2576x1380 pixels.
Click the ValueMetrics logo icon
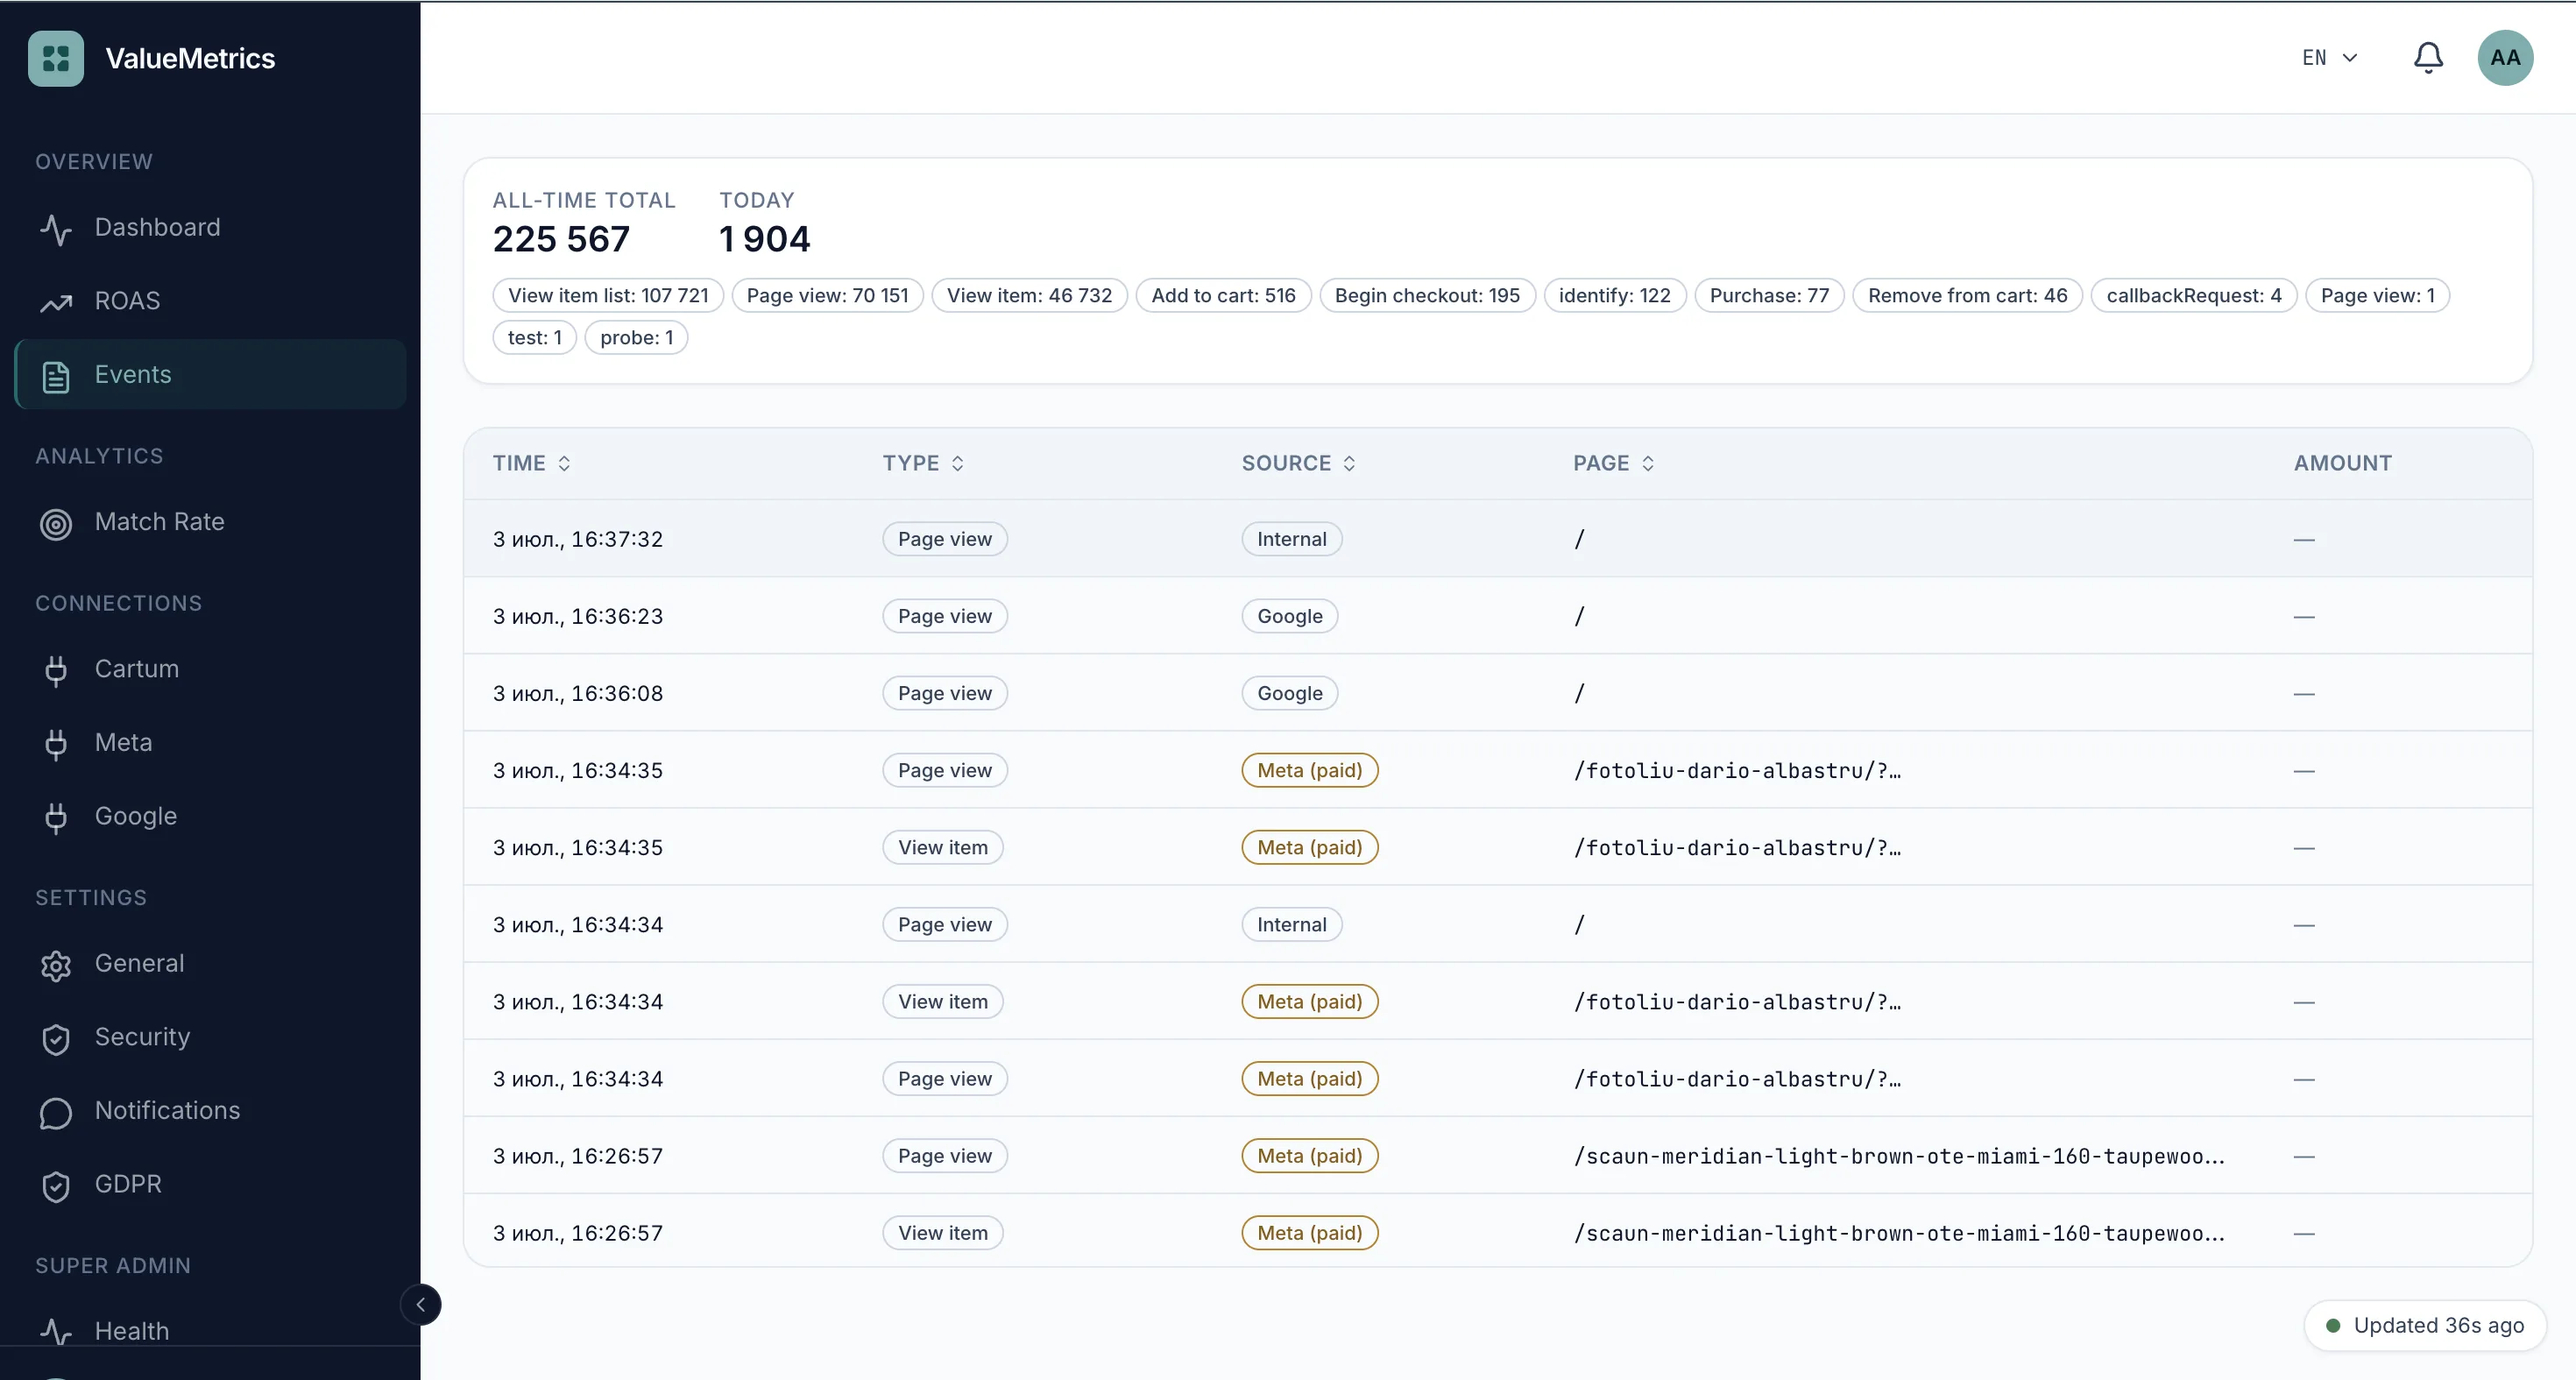point(56,58)
